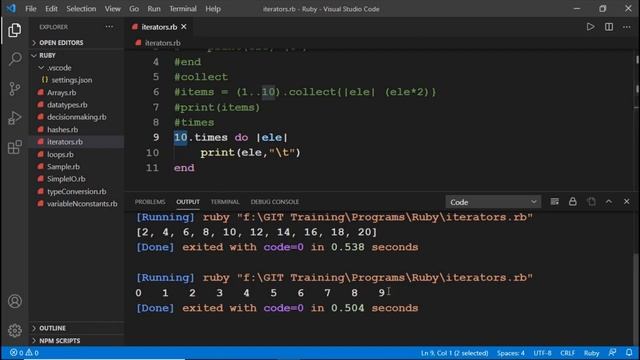
Task: Select the iterators.rb editor tab
Action: (159, 27)
